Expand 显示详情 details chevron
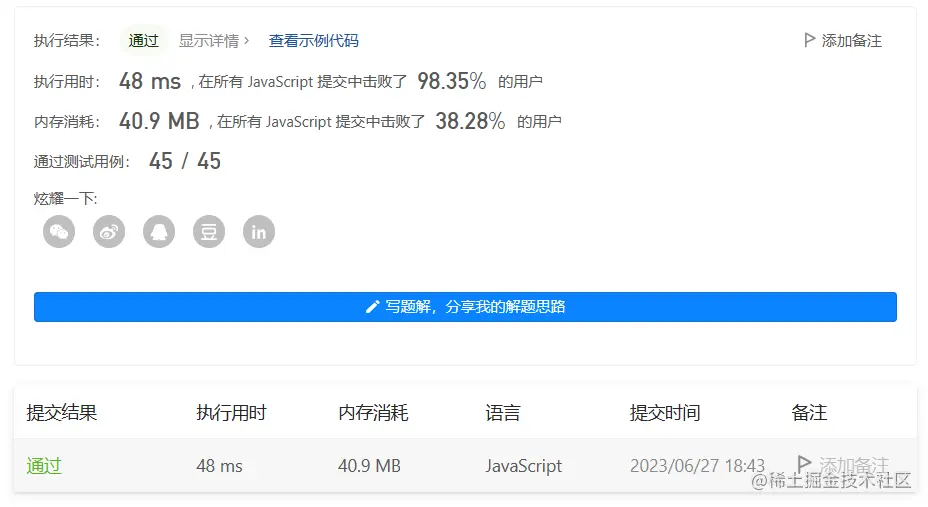The image size is (928, 507). click(246, 40)
